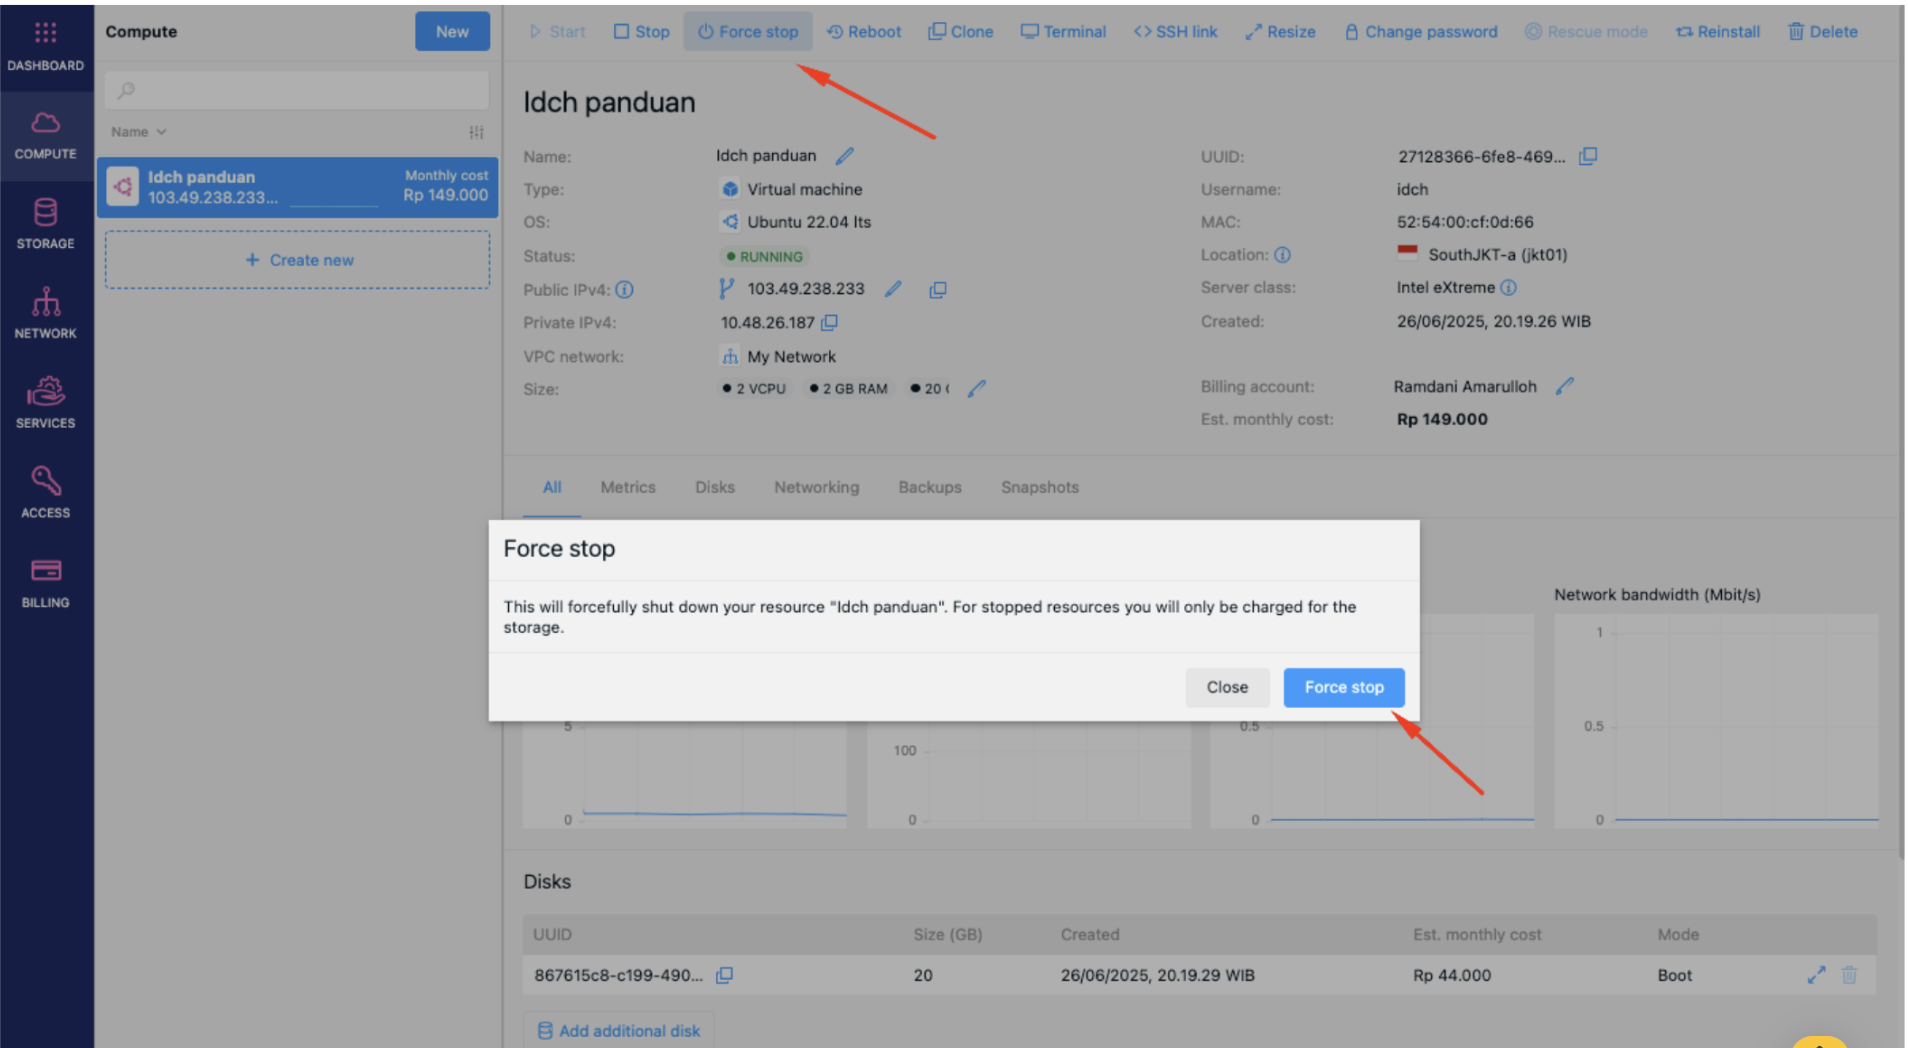Switch to the Backups tab
This screenshot has width=1908, height=1048.
pyautogui.click(x=930, y=488)
